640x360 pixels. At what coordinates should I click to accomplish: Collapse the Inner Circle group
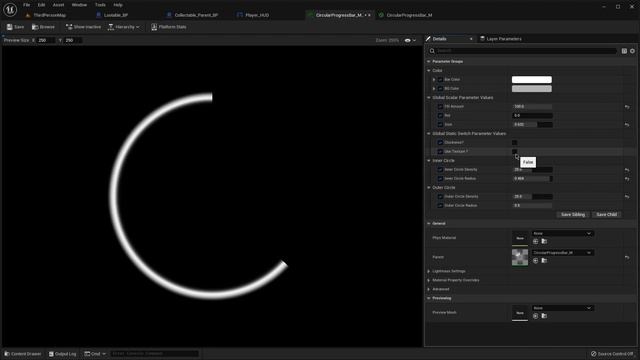click(429, 160)
